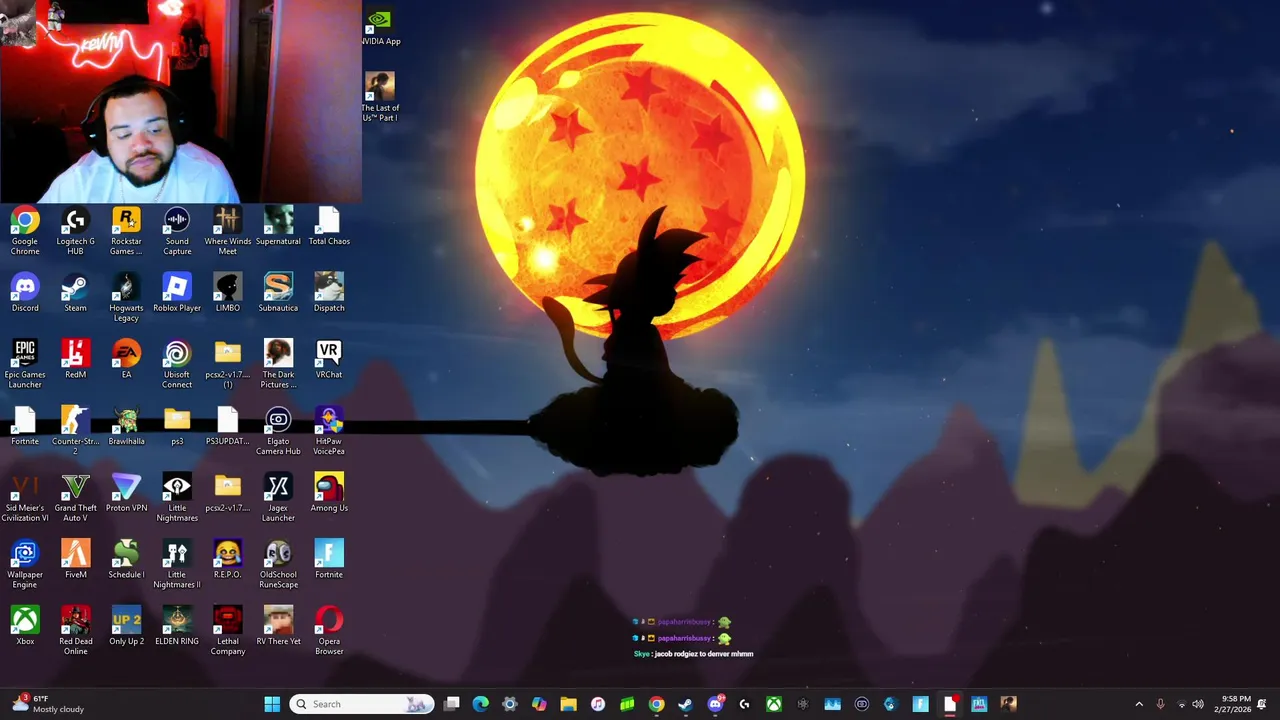Image resolution: width=1280 pixels, height=720 pixels.
Task: Select the EA app desktop icon
Action: [x=126, y=360]
